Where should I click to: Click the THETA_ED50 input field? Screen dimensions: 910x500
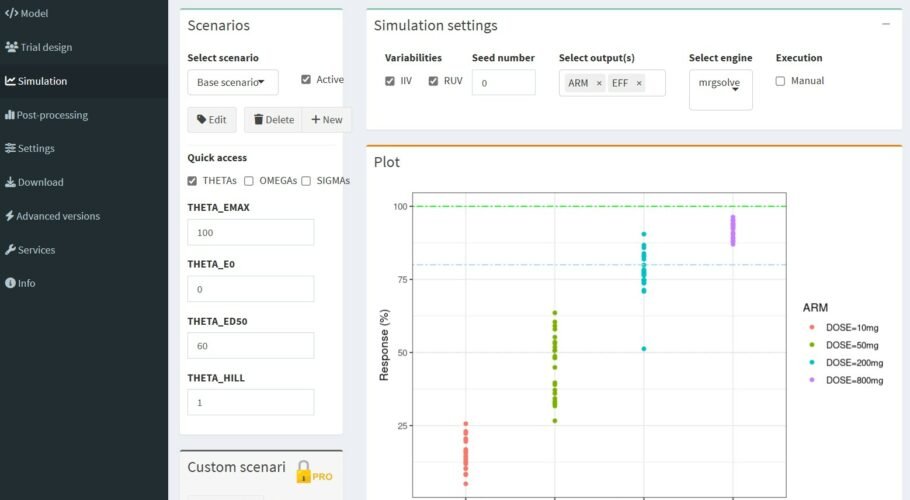point(250,345)
